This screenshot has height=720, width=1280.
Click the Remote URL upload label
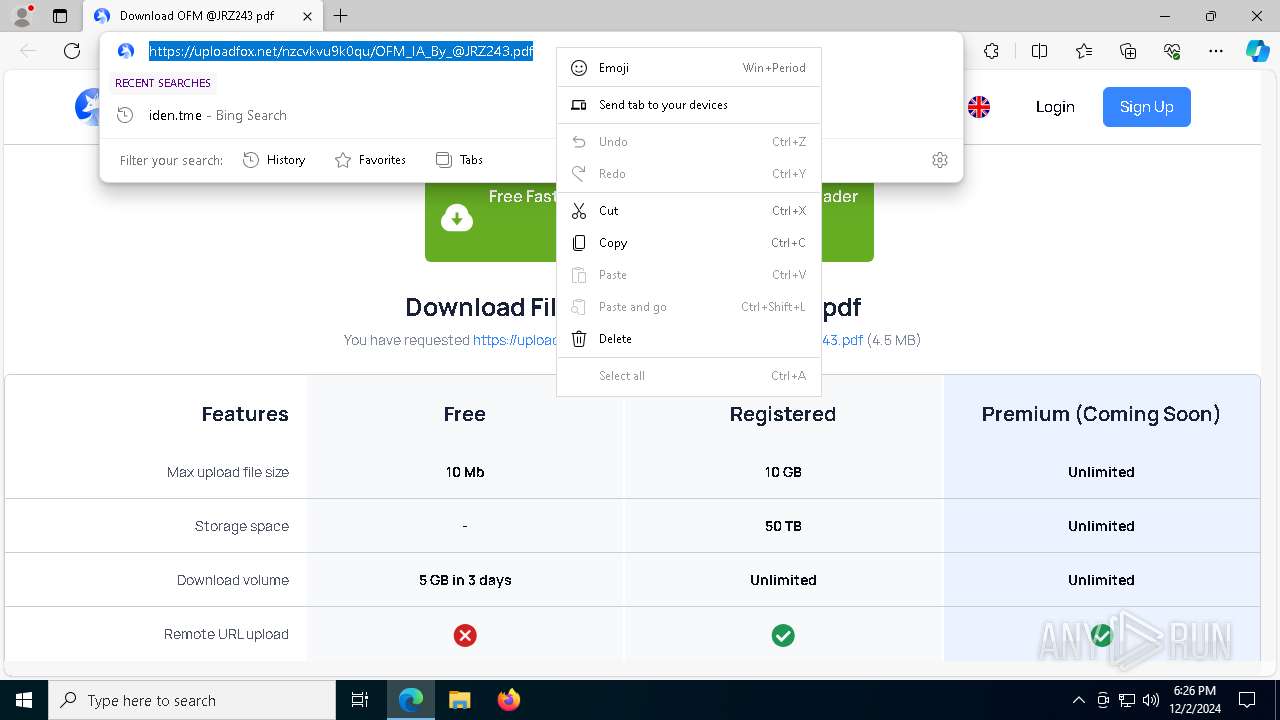(x=226, y=634)
